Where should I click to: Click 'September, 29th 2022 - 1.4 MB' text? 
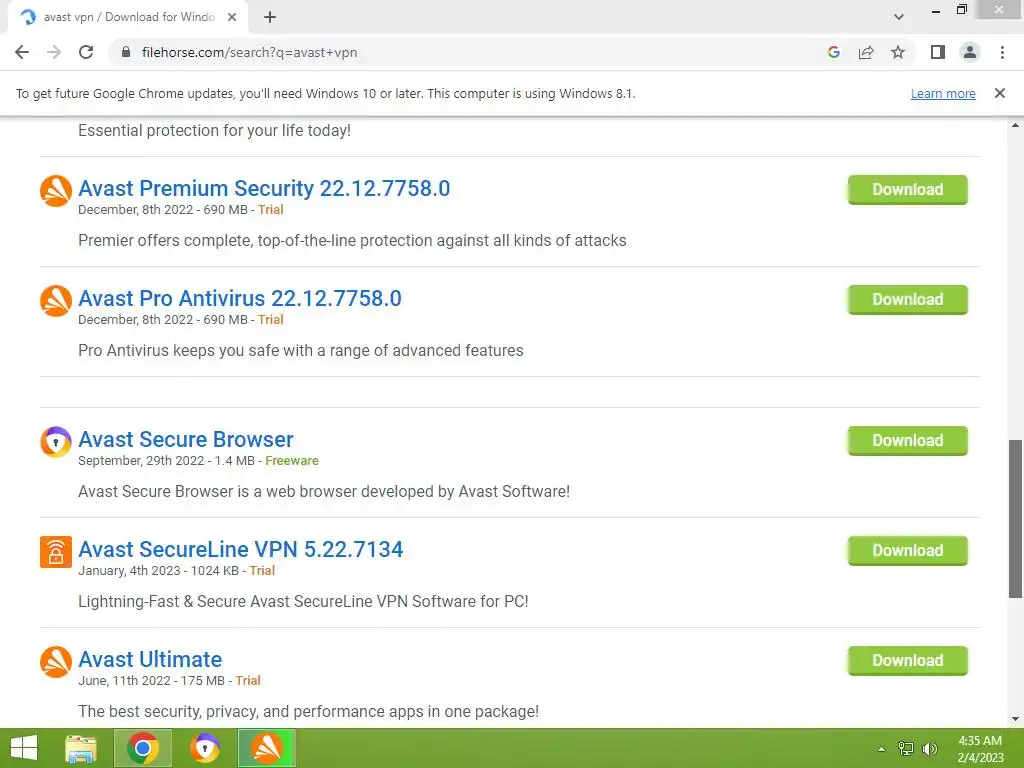coord(167,460)
